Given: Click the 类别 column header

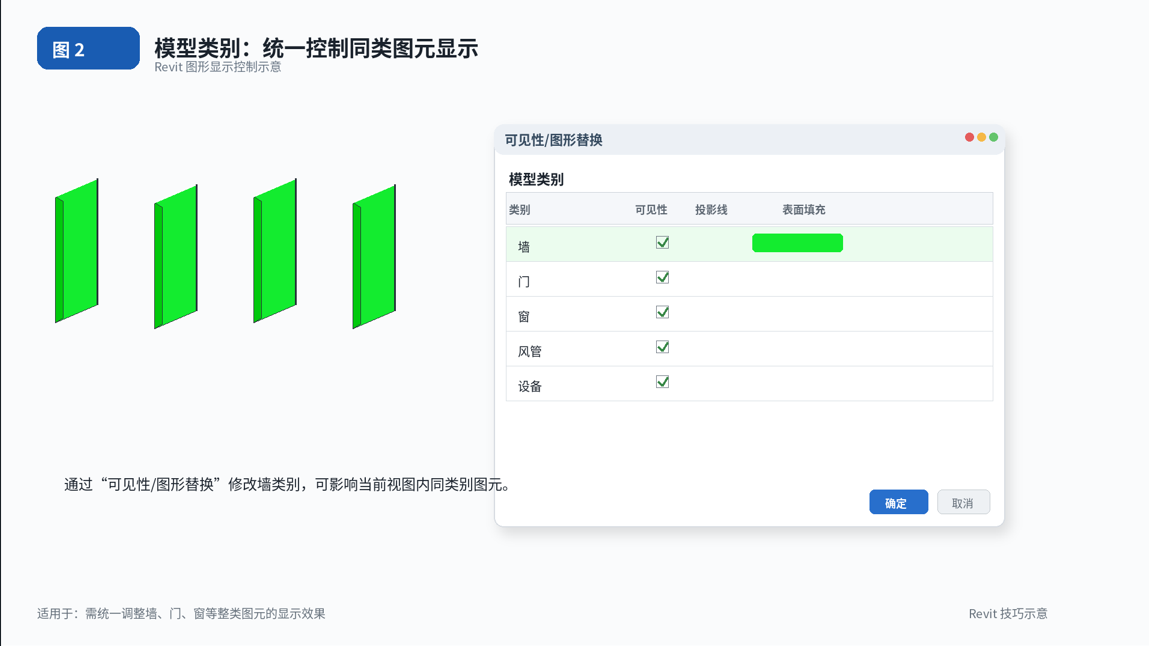Looking at the screenshot, I should [520, 209].
